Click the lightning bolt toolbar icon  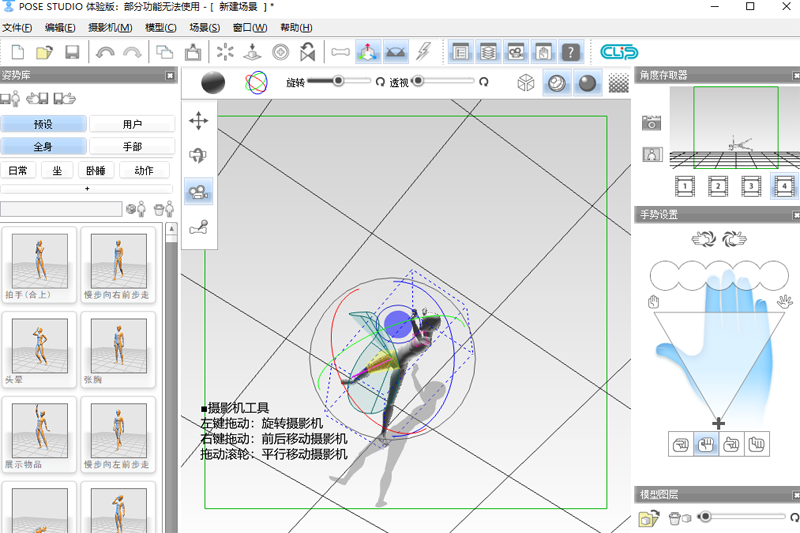[x=424, y=52]
